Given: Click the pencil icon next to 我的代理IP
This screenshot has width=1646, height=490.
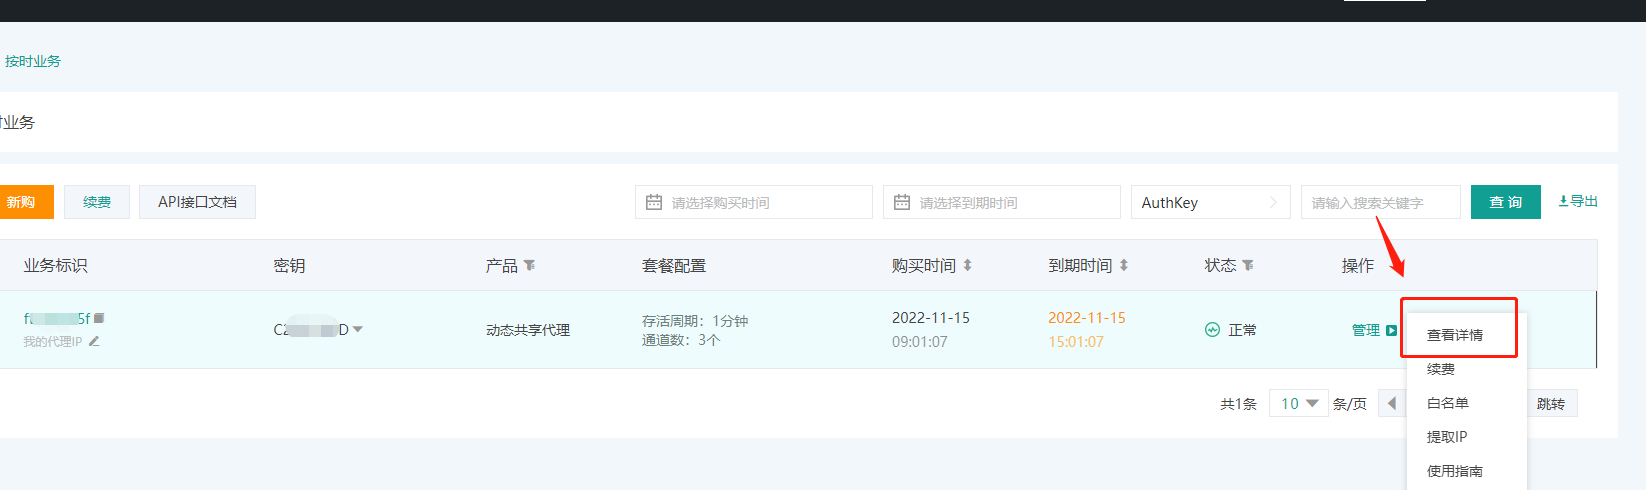Looking at the screenshot, I should pos(94,341).
